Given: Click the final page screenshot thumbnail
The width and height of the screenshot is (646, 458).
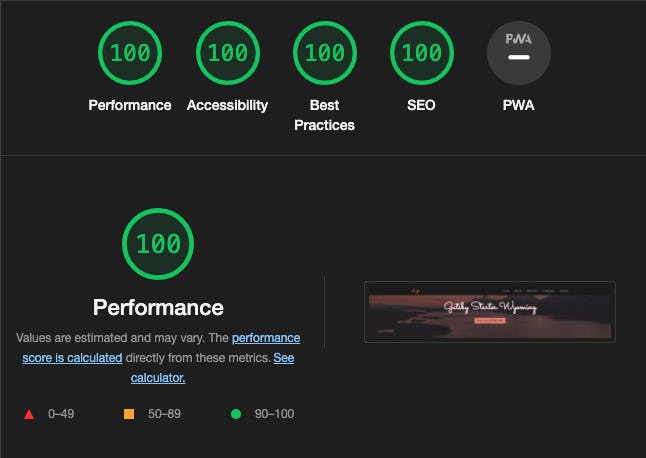Looking at the screenshot, I should (x=490, y=312).
